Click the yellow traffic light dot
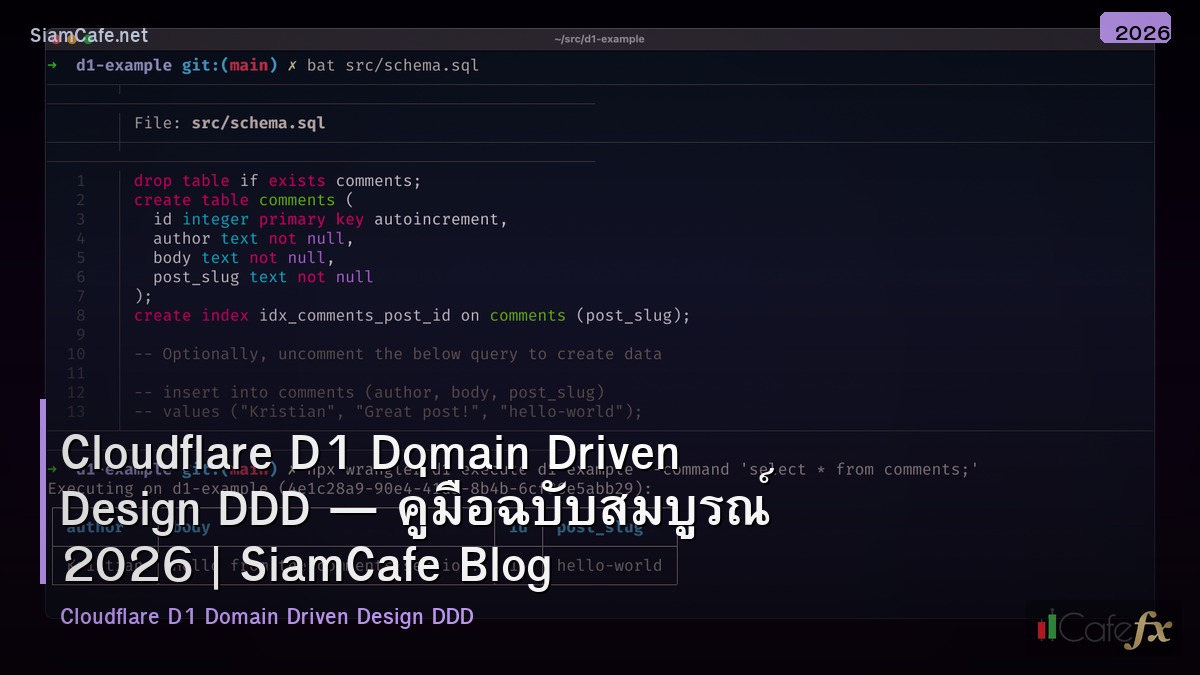The width and height of the screenshot is (1200, 675). click(x=72, y=41)
